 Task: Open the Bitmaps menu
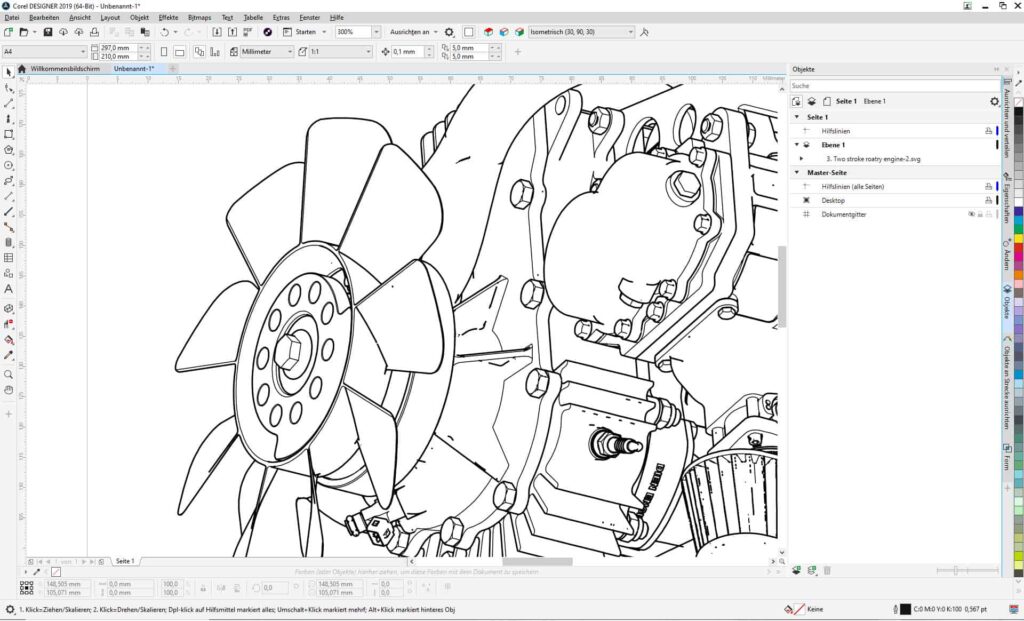coord(199,18)
